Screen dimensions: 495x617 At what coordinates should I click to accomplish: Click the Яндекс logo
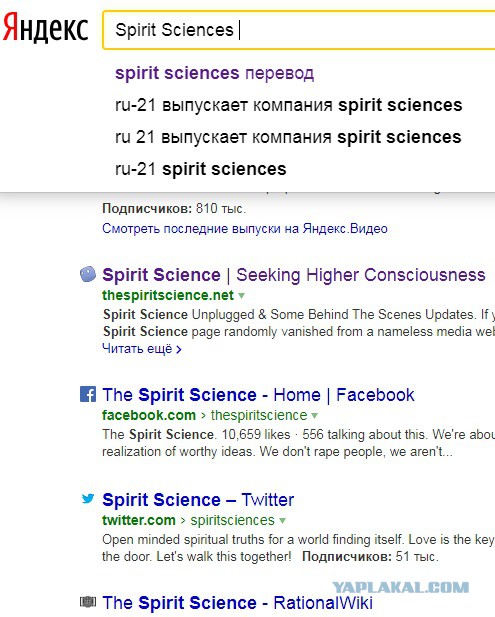45,28
